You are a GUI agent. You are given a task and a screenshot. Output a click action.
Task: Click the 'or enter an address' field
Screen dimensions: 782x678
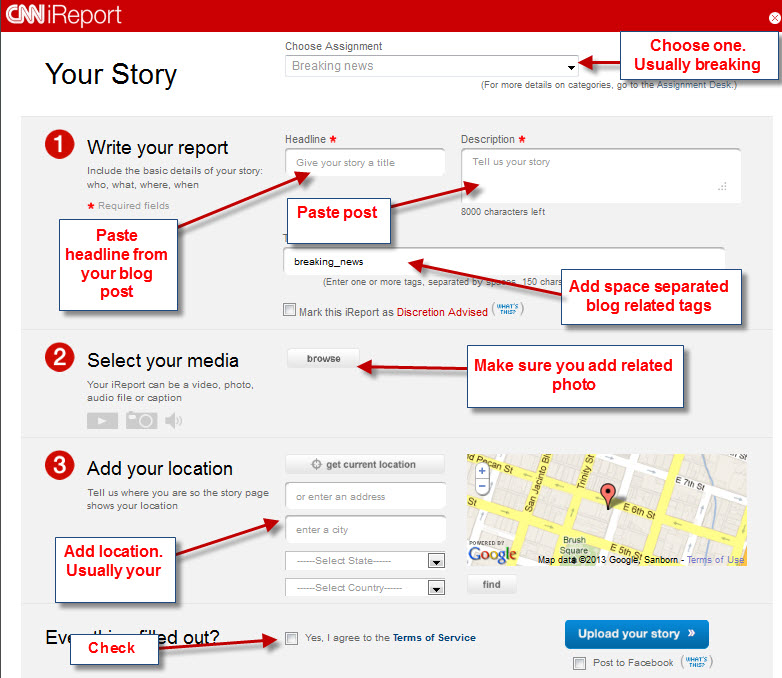click(x=365, y=496)
